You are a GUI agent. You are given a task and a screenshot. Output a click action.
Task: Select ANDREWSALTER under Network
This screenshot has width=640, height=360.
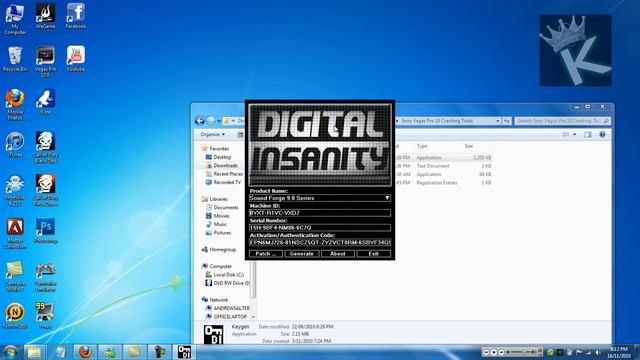231,308
